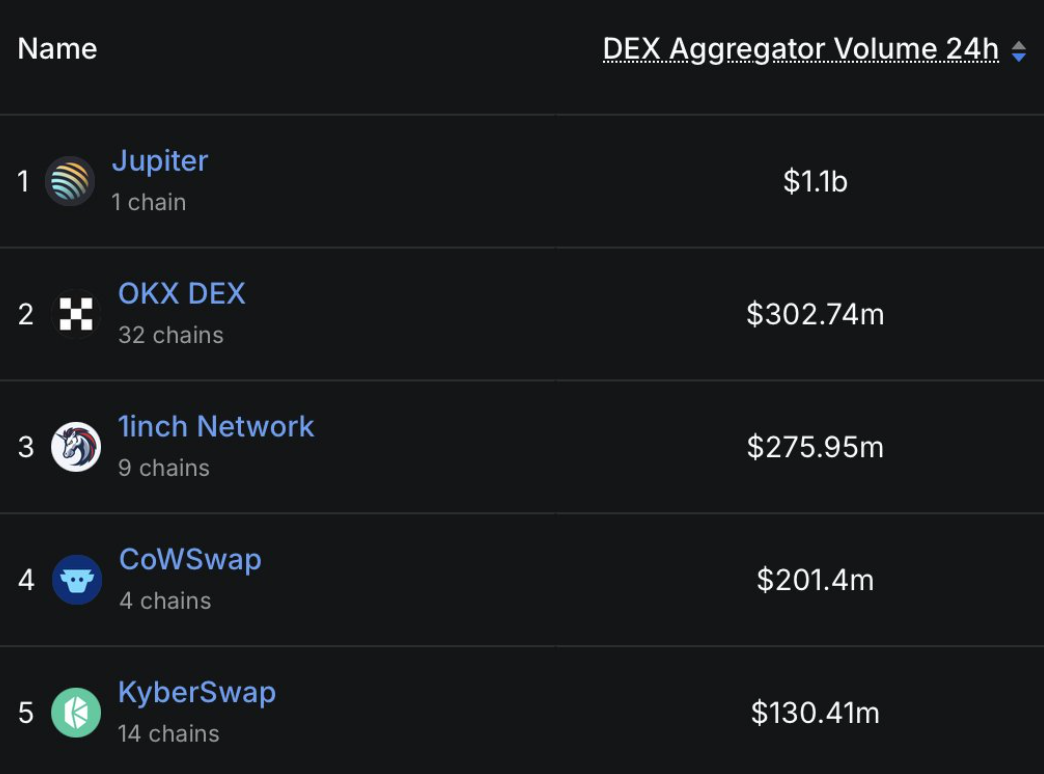Viewport: 1044px width, 774px height.
Task: Open the CoWSwap protocol link
Action: (x=190, y=560)
